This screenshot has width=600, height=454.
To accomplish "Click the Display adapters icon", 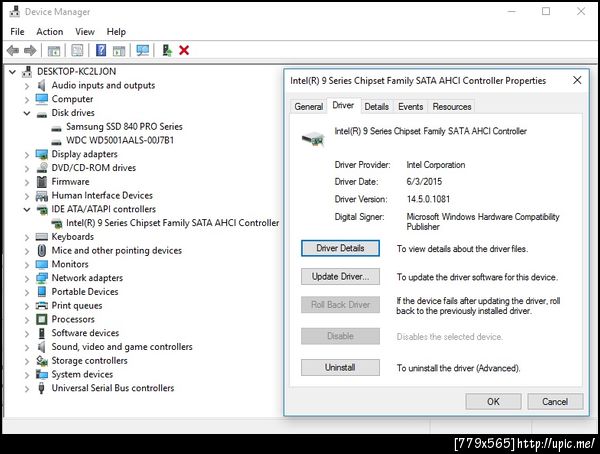I will point(41,154).
